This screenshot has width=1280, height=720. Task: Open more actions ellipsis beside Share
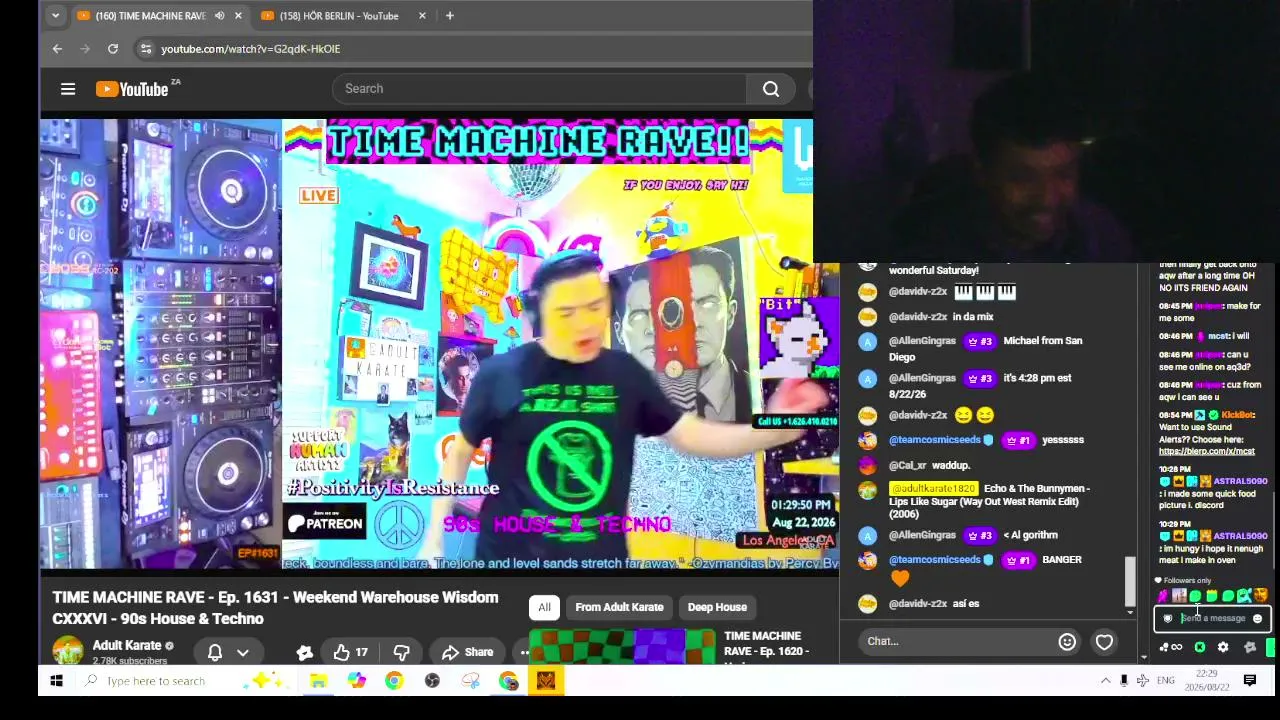click(x=524, y=652)
